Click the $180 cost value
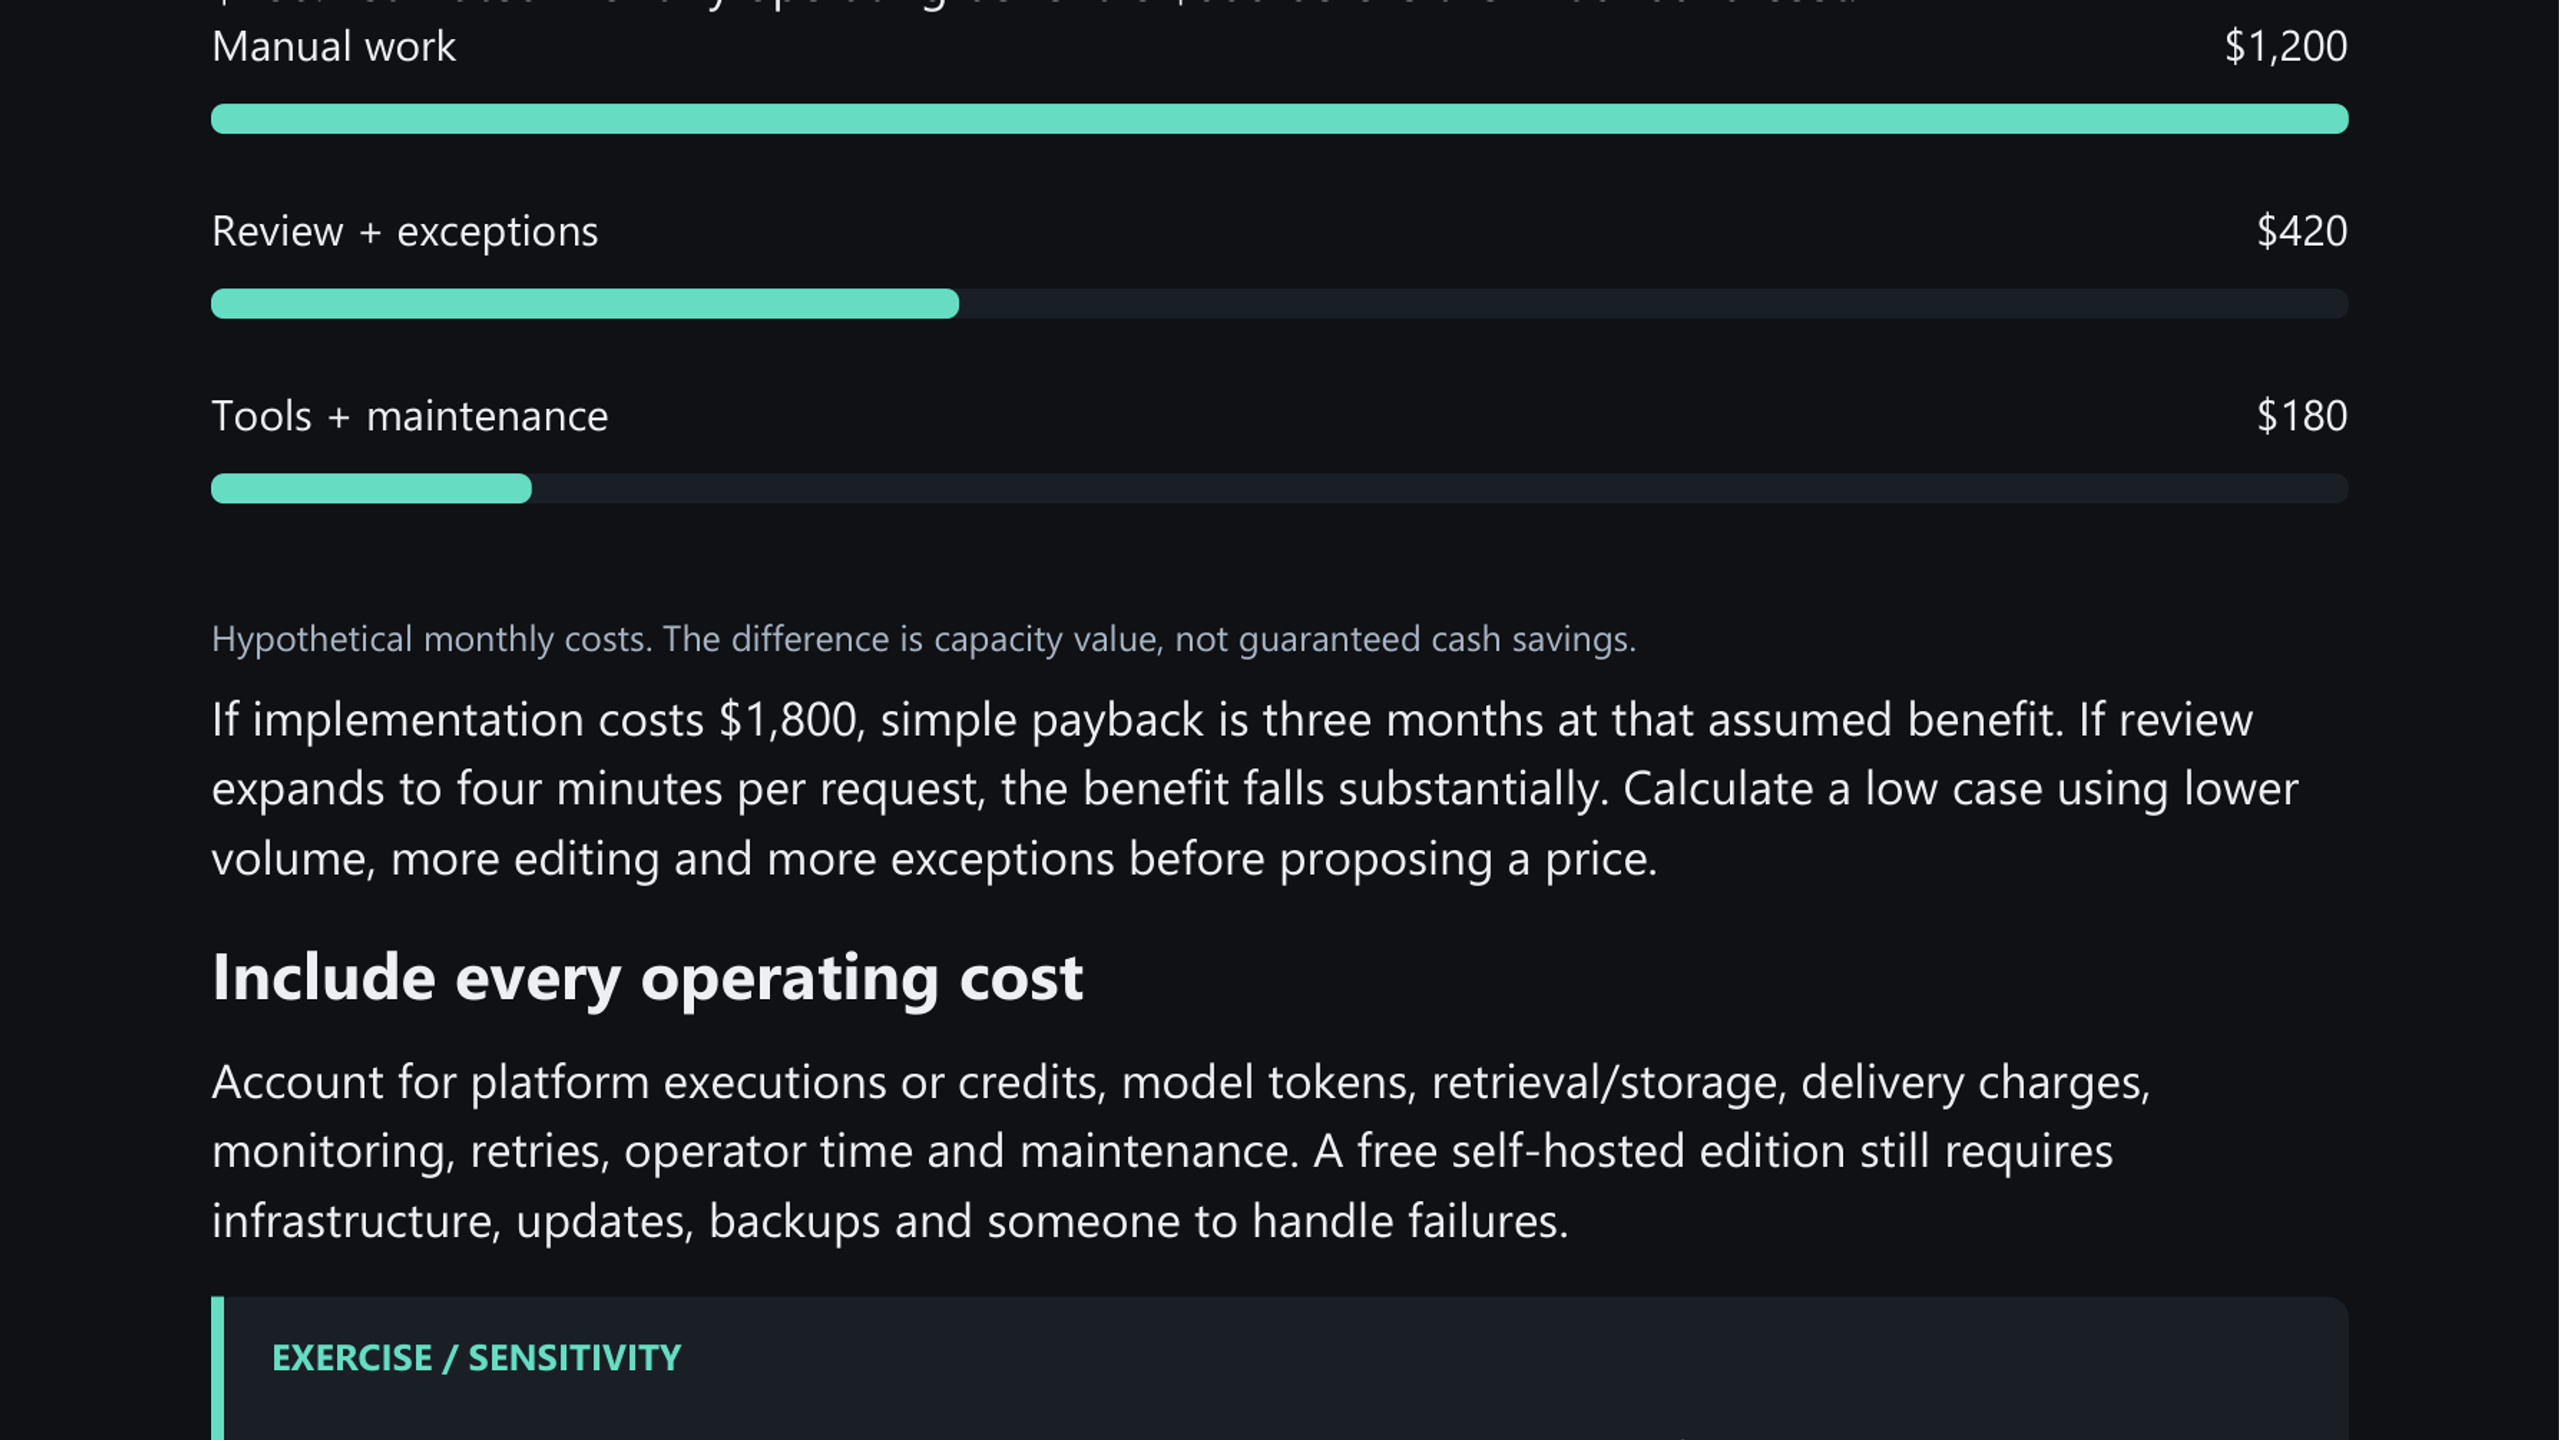The height and width of the screenshot is (1440, 2559). pos(2301,416)
